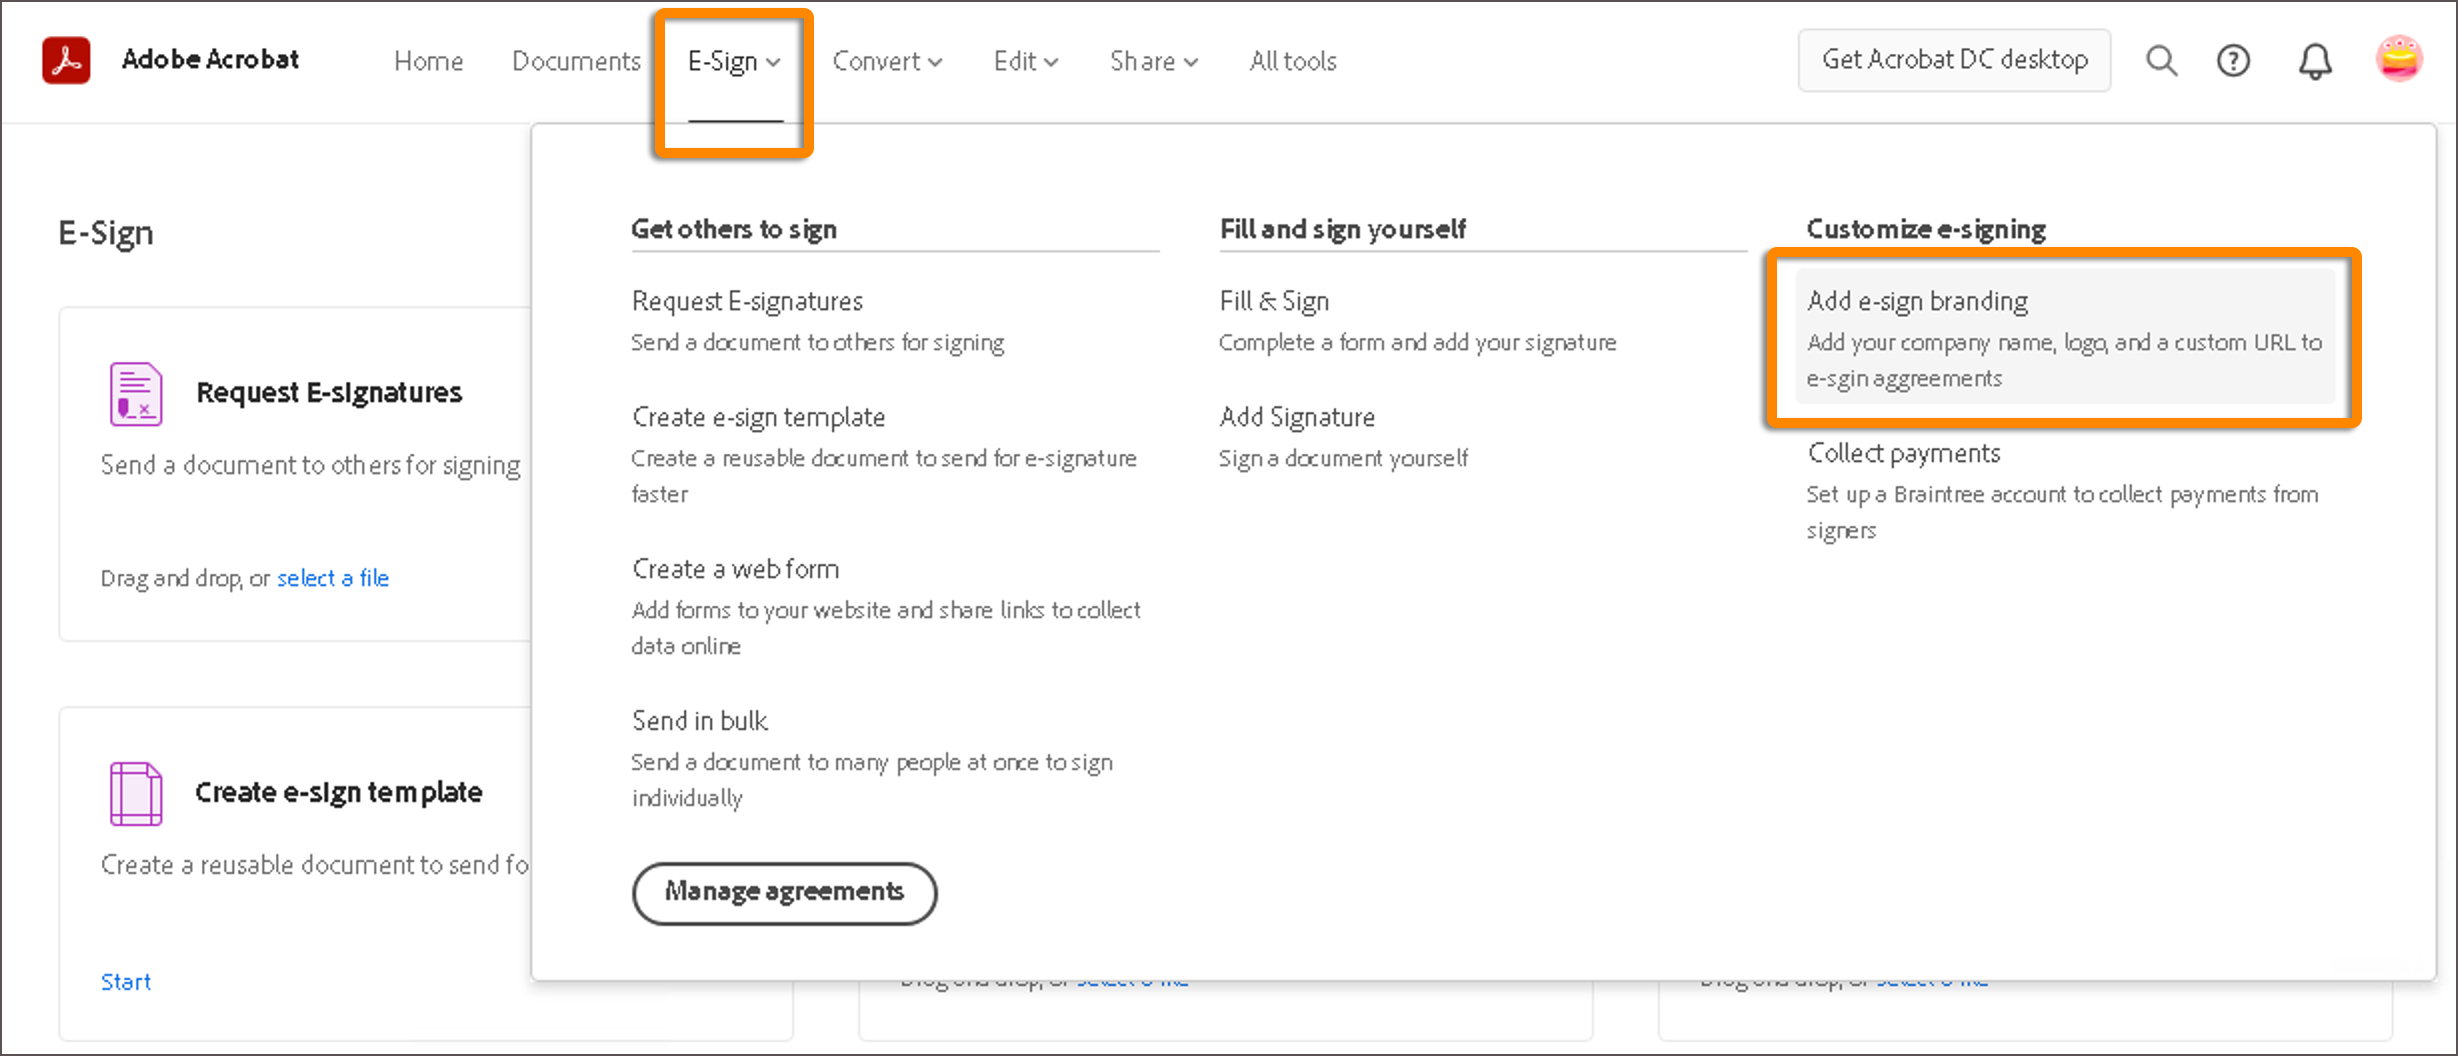
Task: Expand the Convert dropdown menu
Action: [x=887, y=62]
